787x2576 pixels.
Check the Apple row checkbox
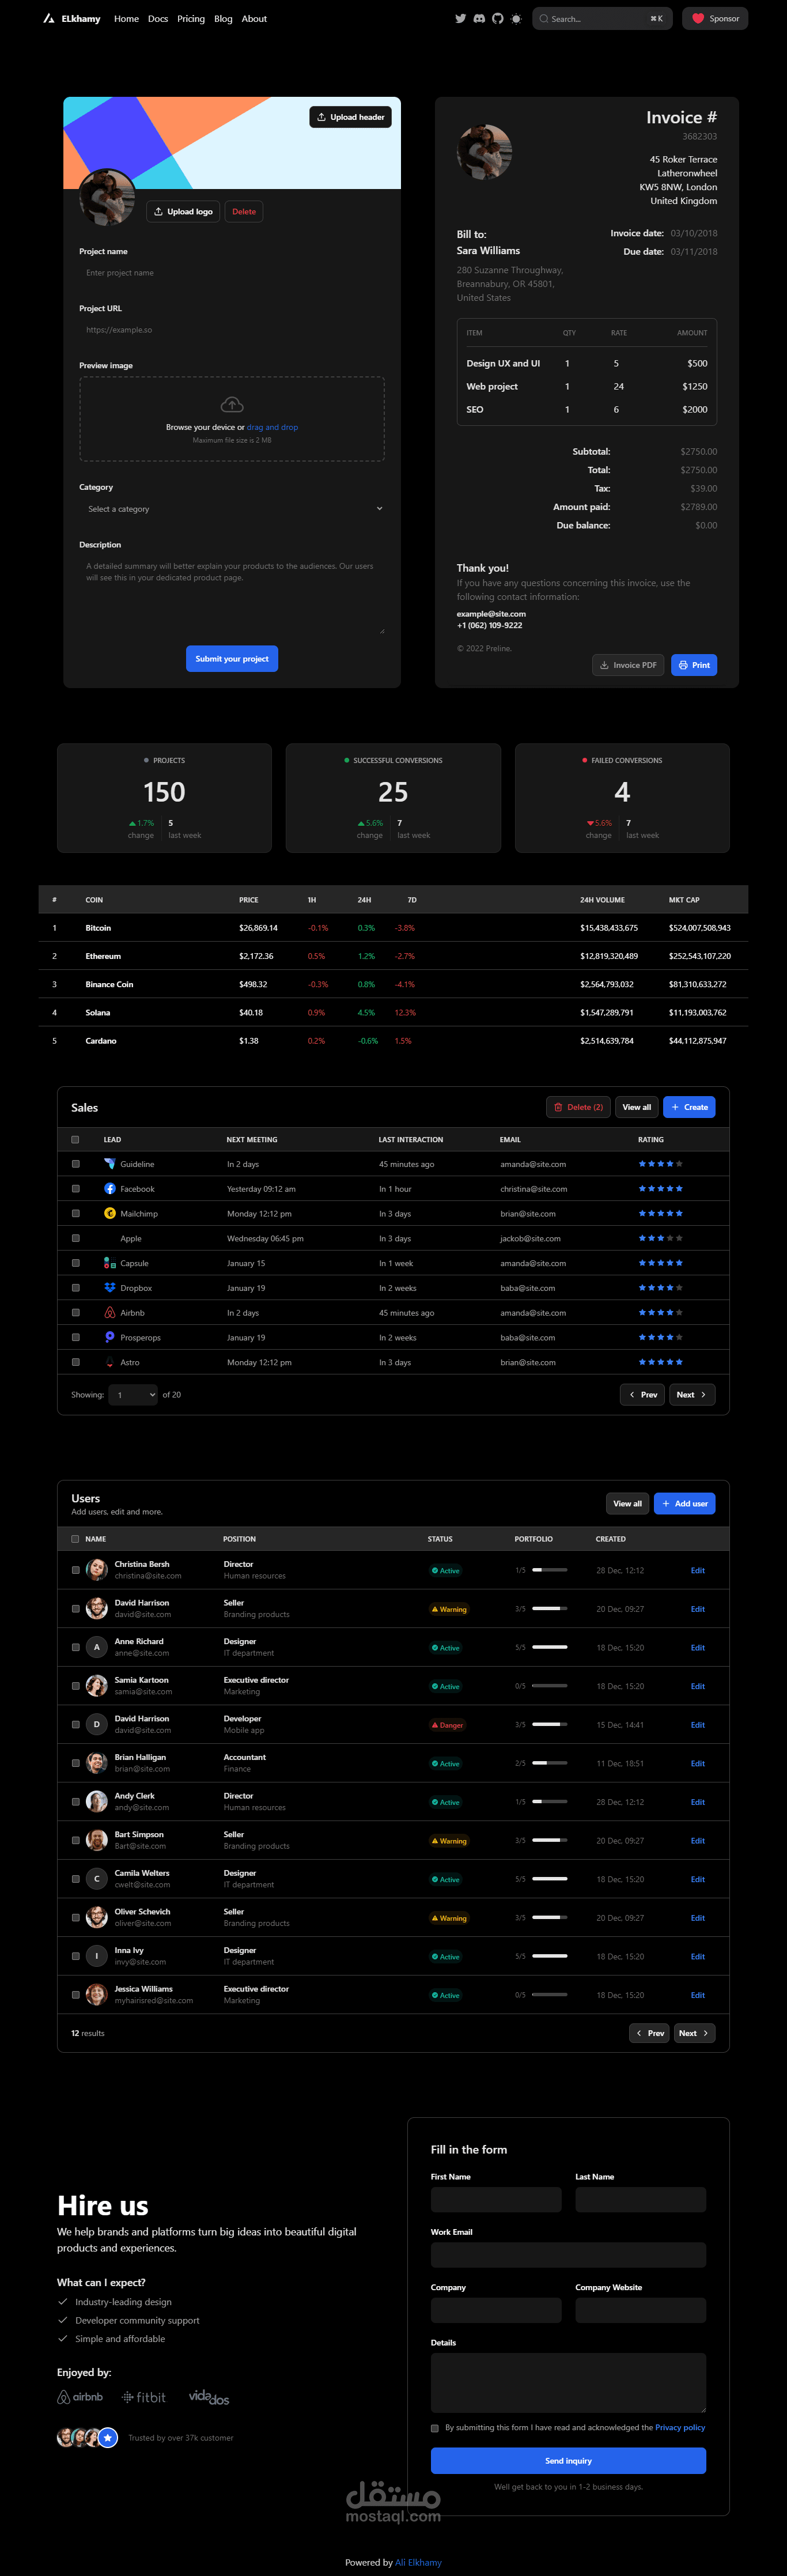[x=75, y=1238]
